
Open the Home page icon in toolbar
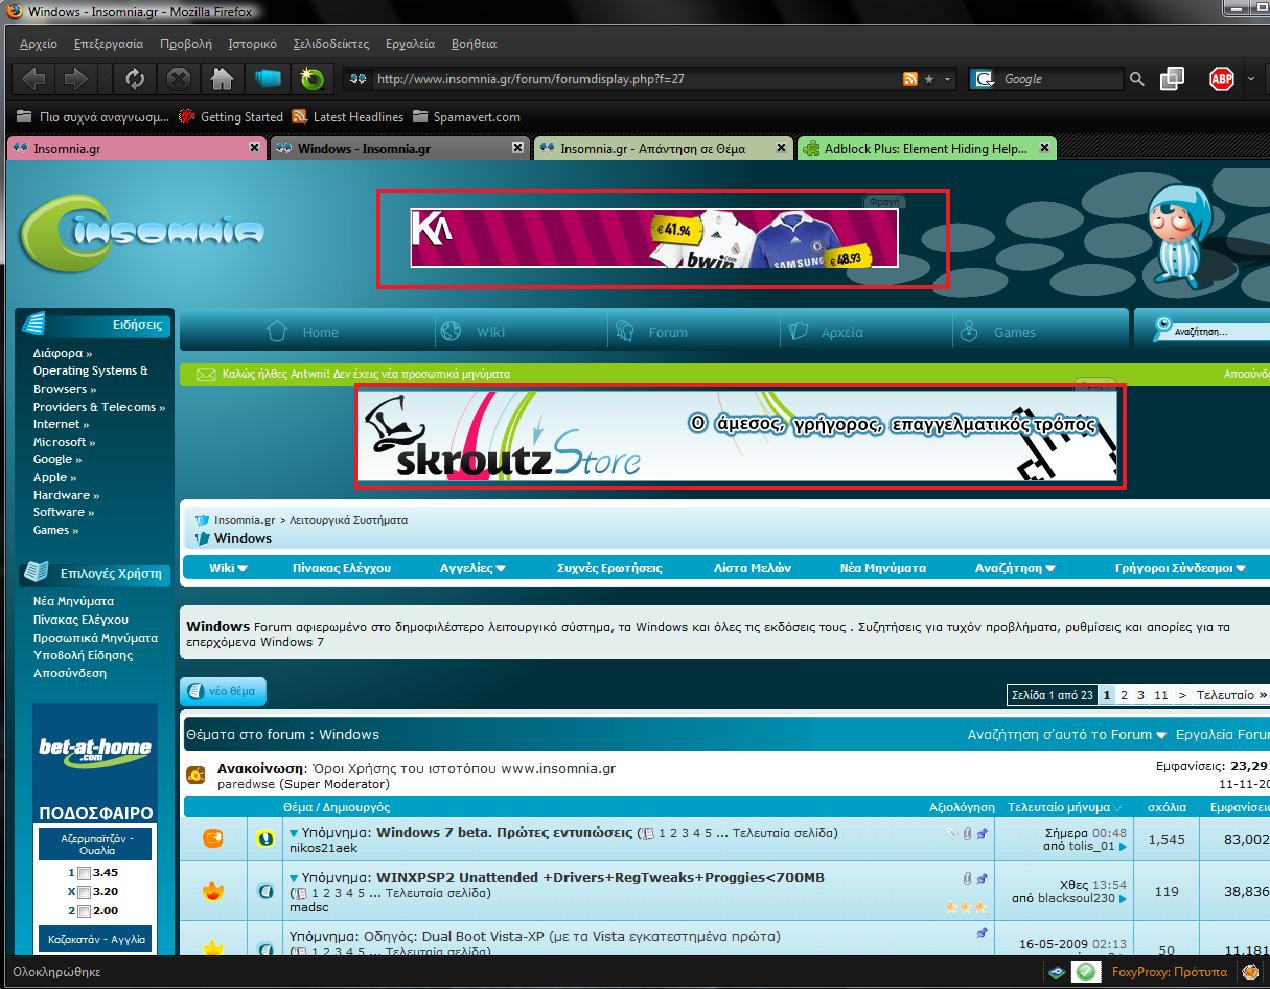click(222, 78)
